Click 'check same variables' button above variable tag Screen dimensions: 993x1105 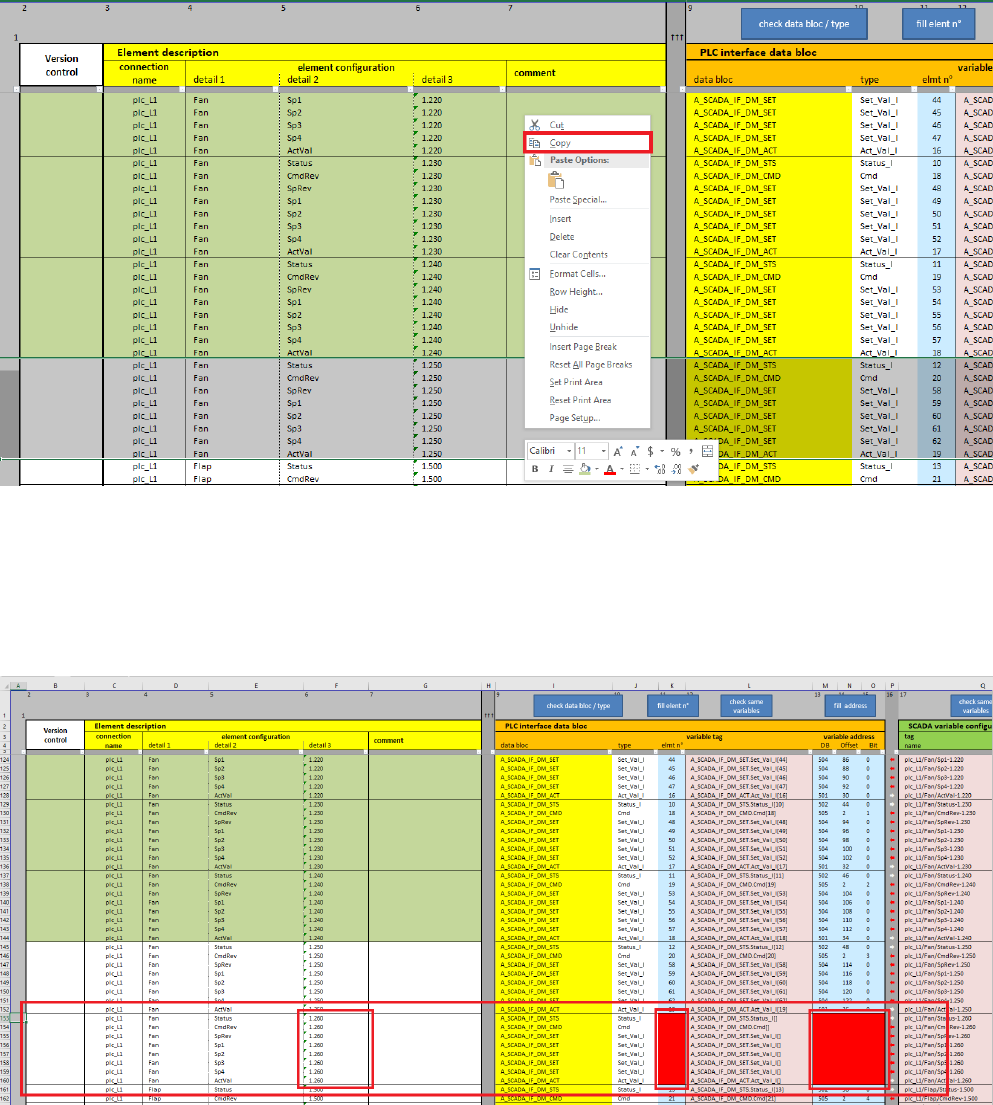[x=746, y=705]
